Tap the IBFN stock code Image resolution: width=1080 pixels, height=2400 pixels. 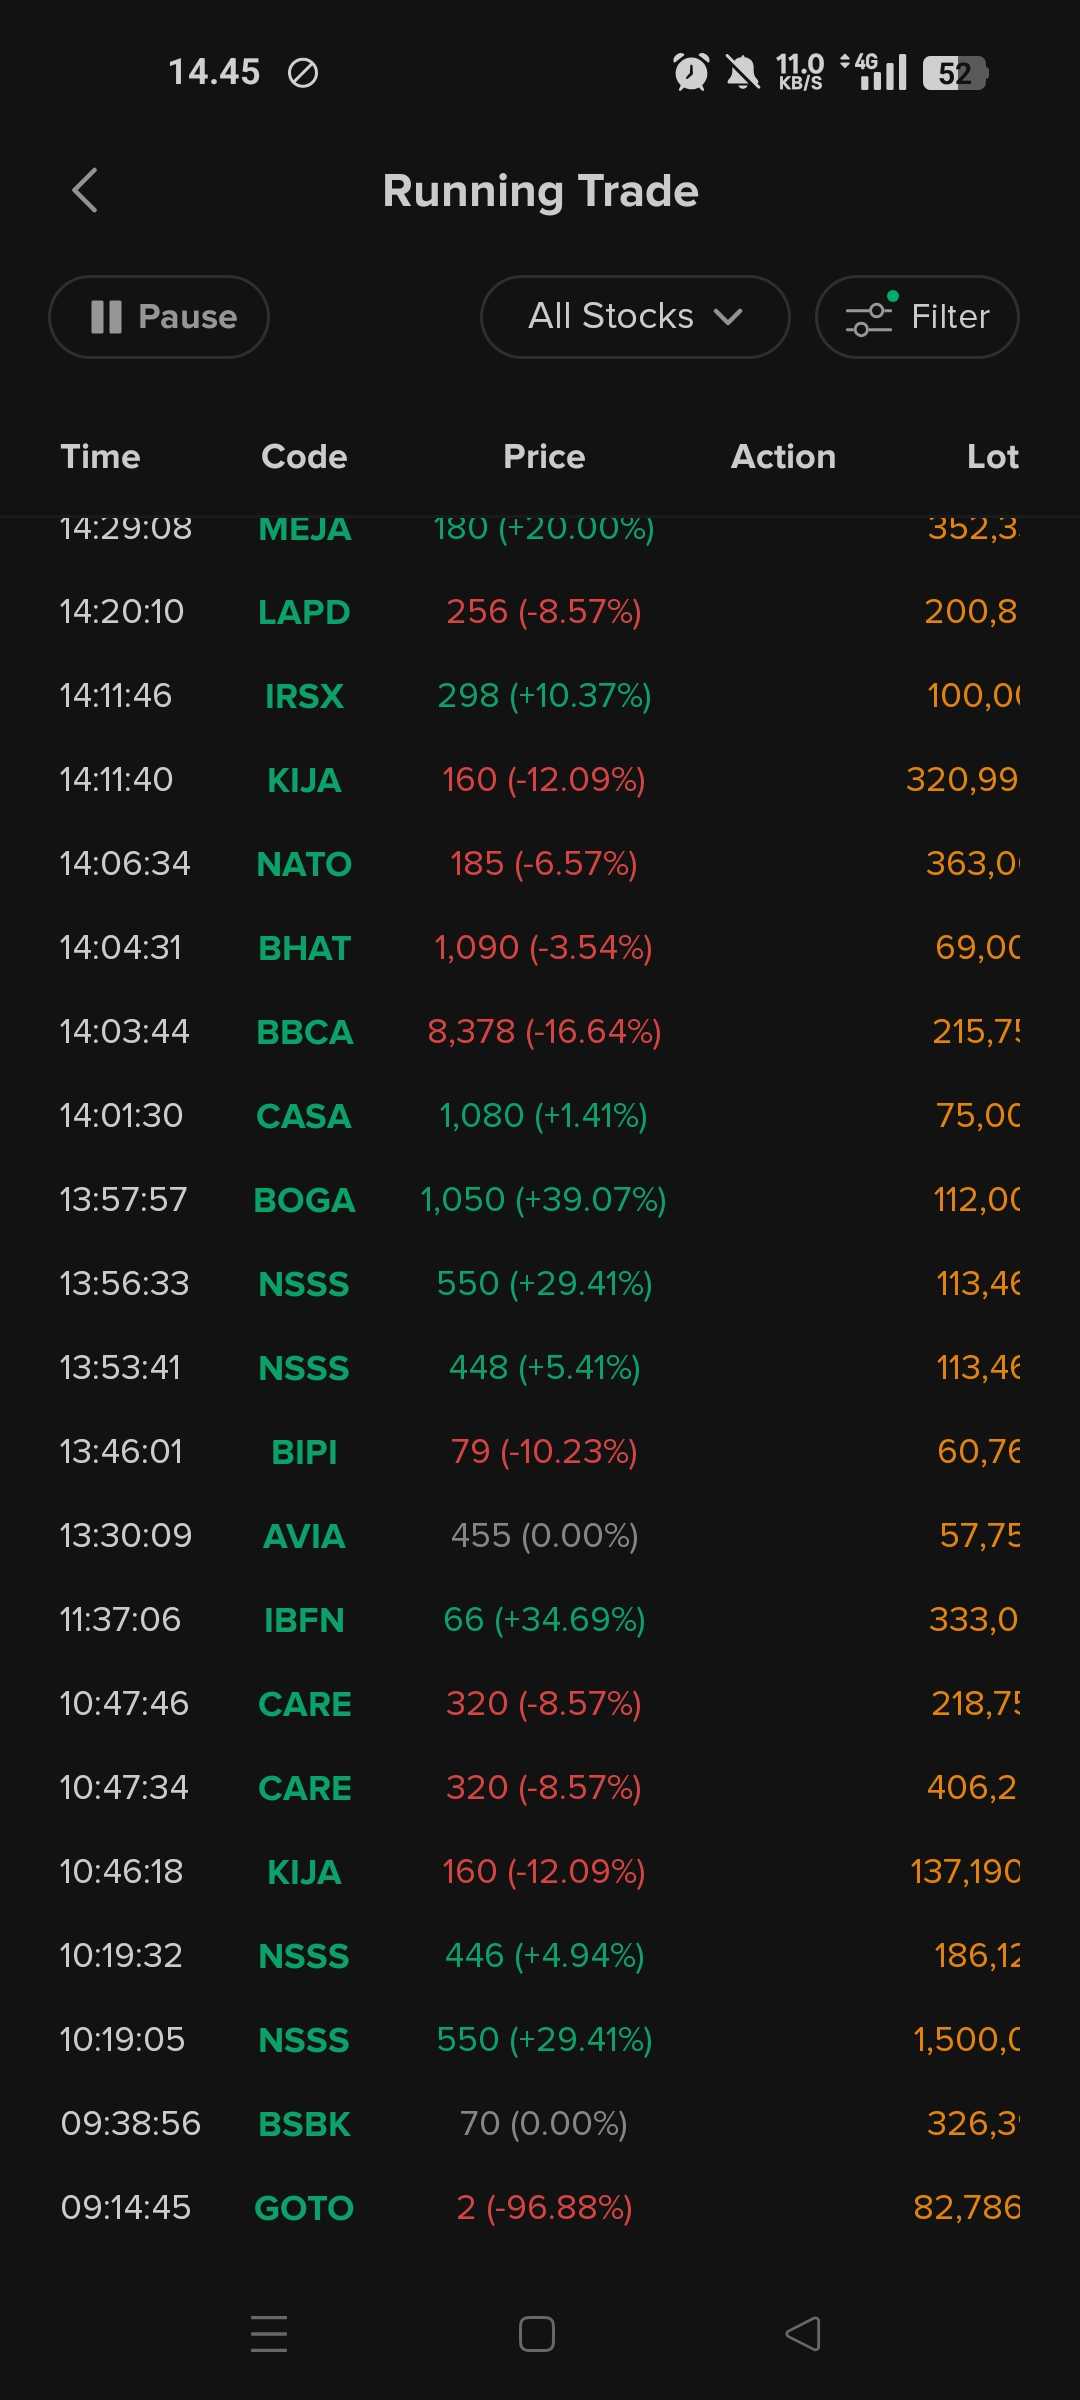304,1620
